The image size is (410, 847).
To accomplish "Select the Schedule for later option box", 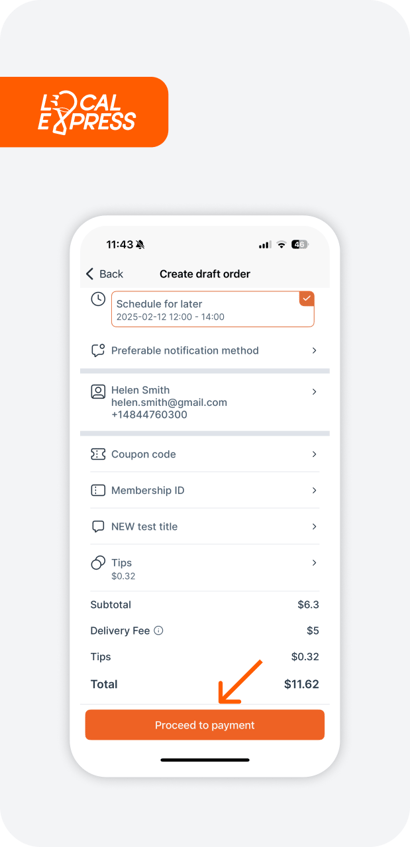I will 212,309.
